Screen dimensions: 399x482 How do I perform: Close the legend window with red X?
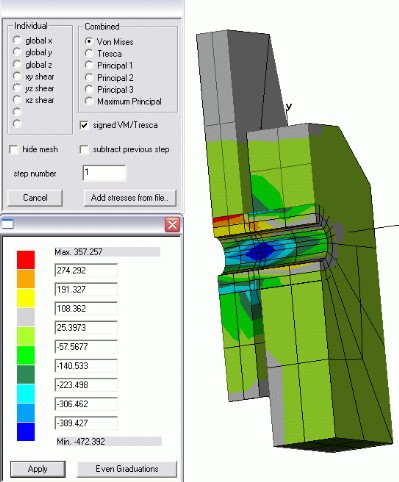coord(172,225)
